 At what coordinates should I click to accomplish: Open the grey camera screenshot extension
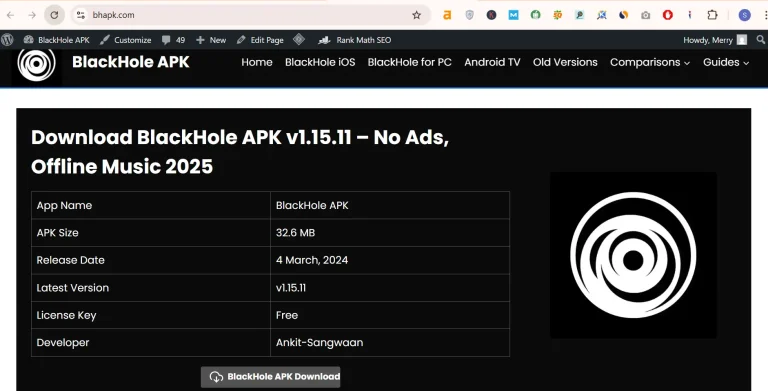pos(646,15)
